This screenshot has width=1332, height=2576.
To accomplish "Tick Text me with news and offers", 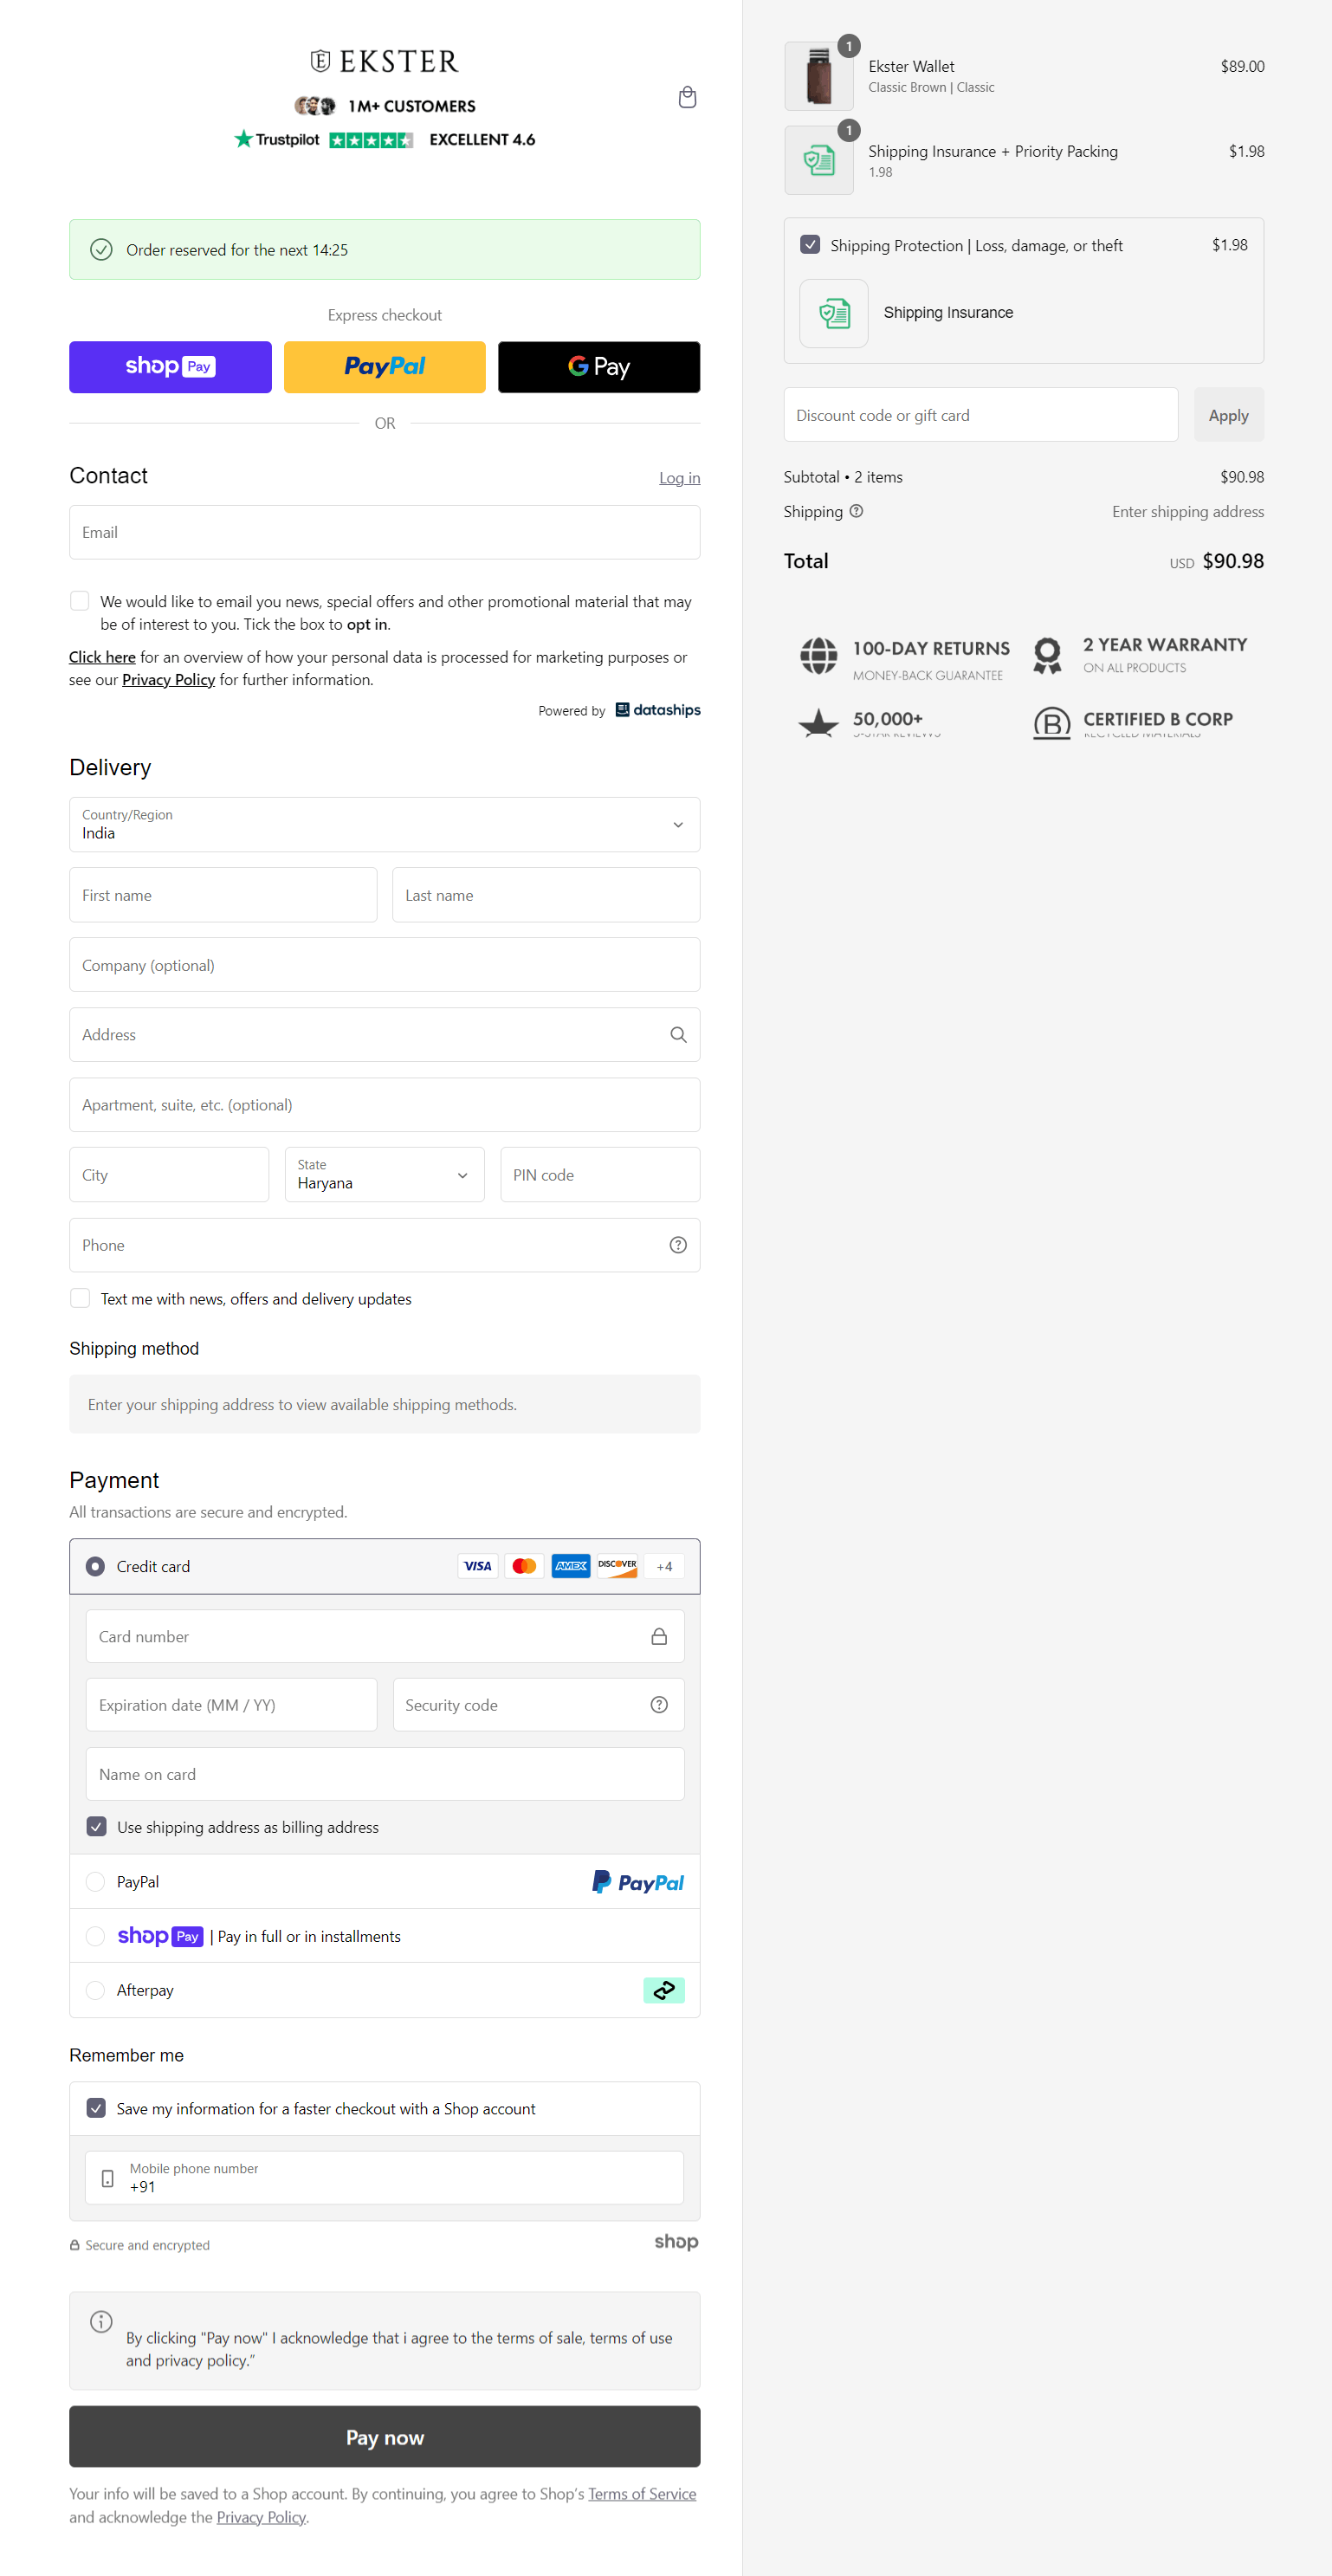I will 80,1298.
